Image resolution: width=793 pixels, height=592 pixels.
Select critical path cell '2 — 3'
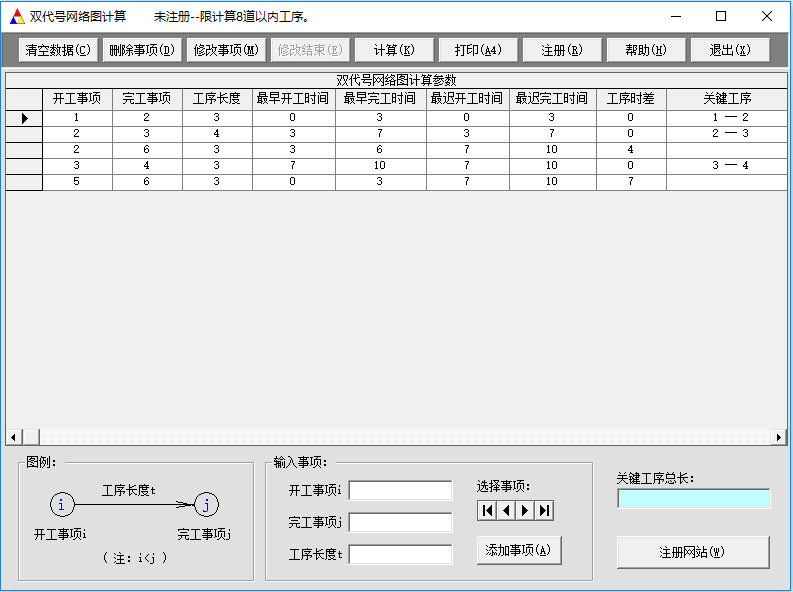click(727, 134)
